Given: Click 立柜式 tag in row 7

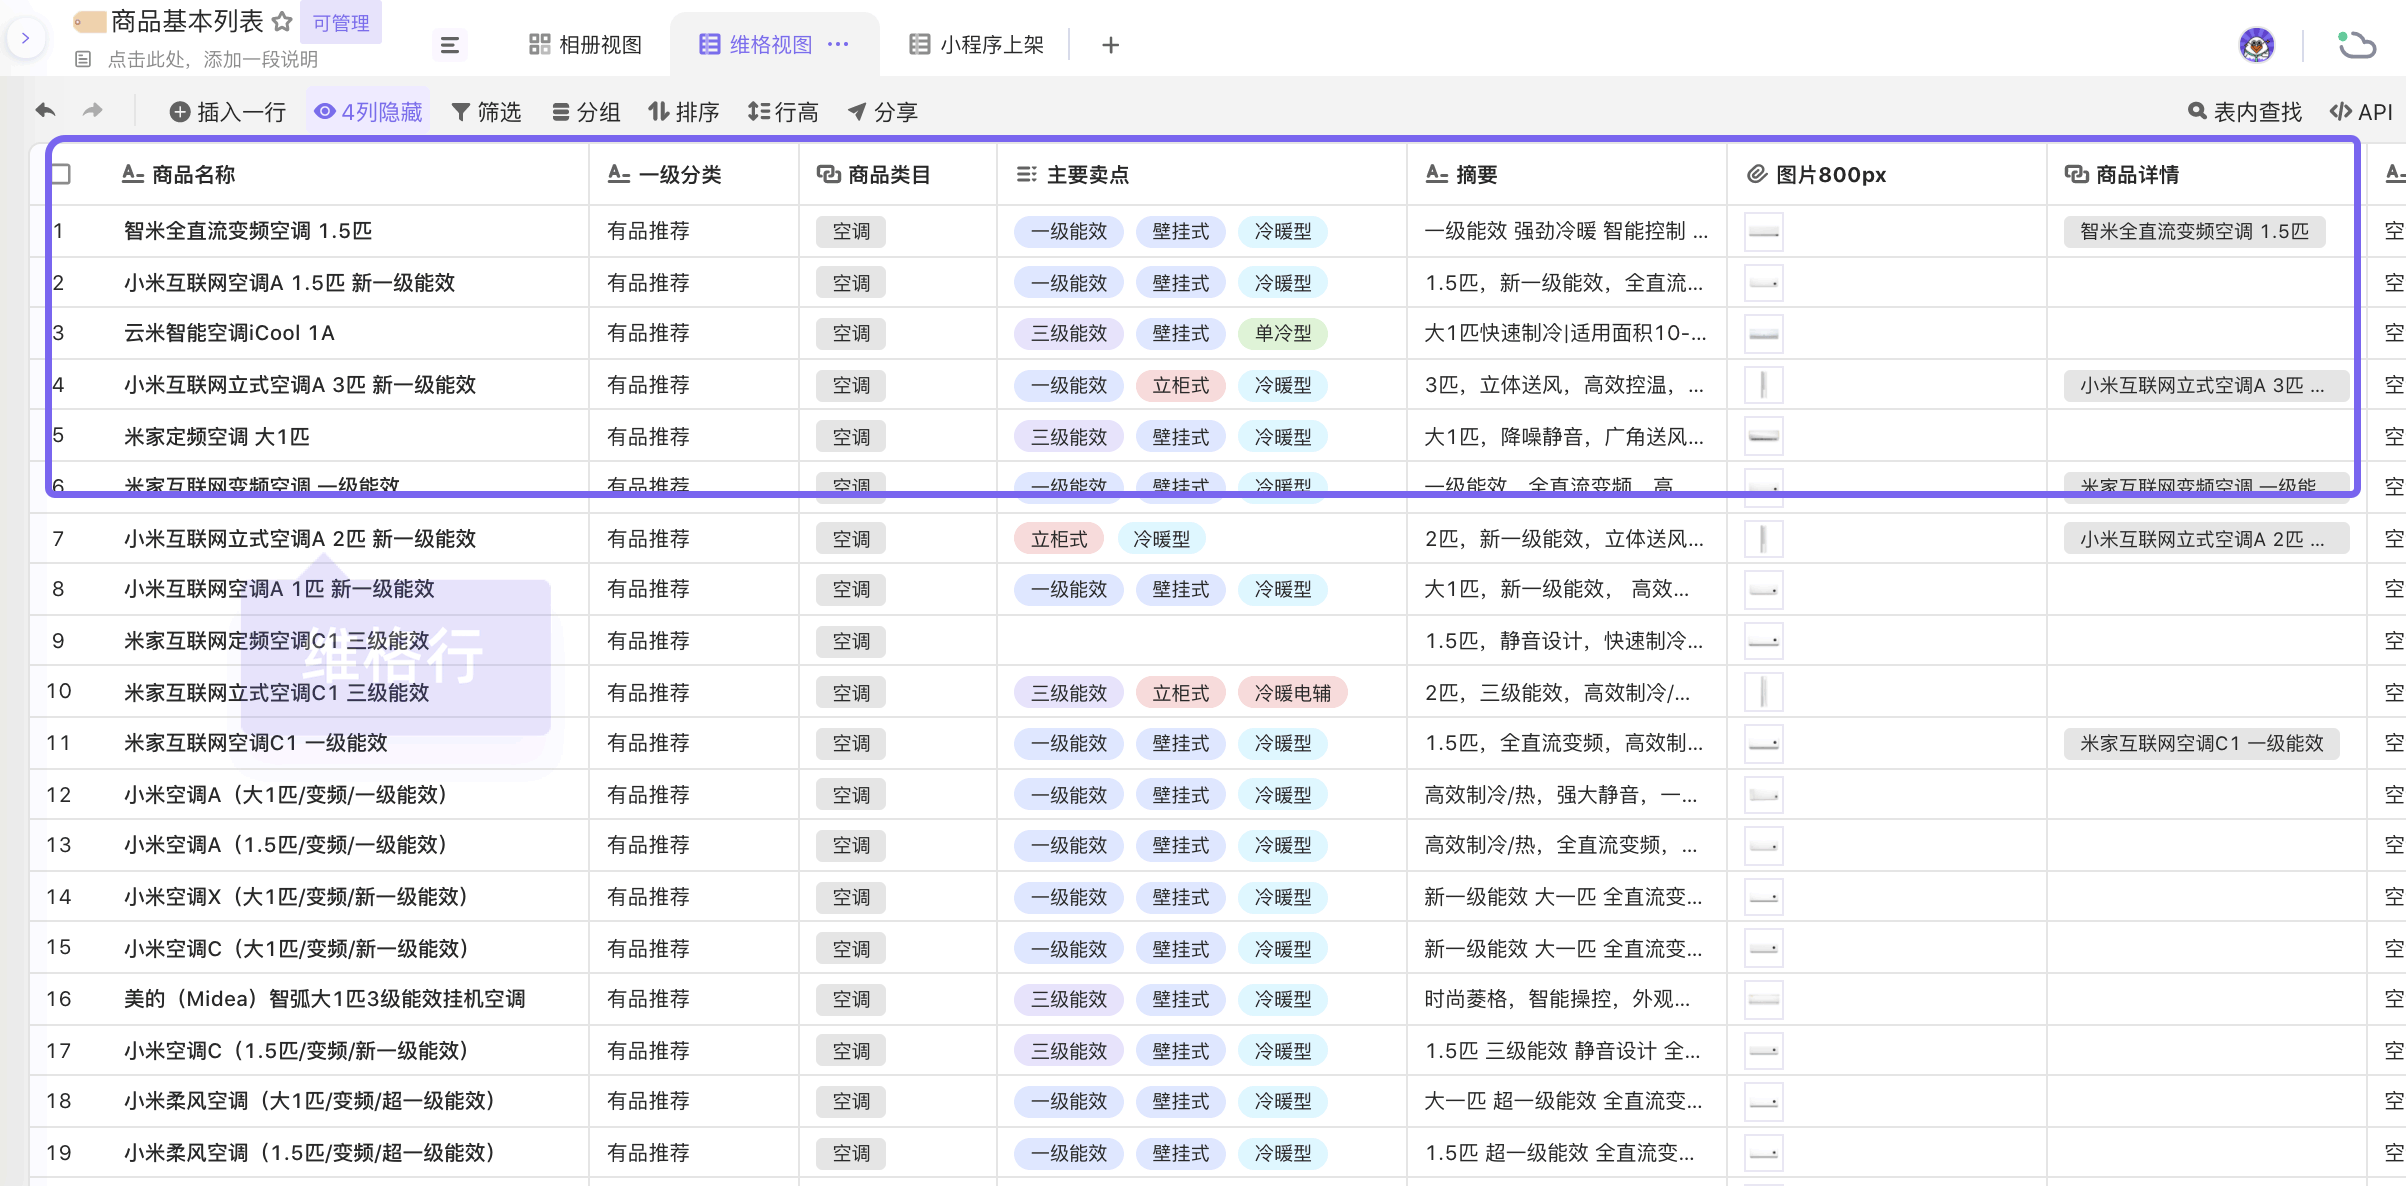Looking at the screenshot, I should [1059, 540].
